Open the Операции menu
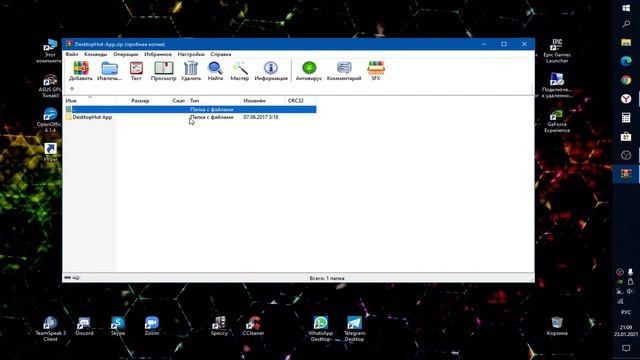Viewport: 640px width, 360px height. pos(126,54)
